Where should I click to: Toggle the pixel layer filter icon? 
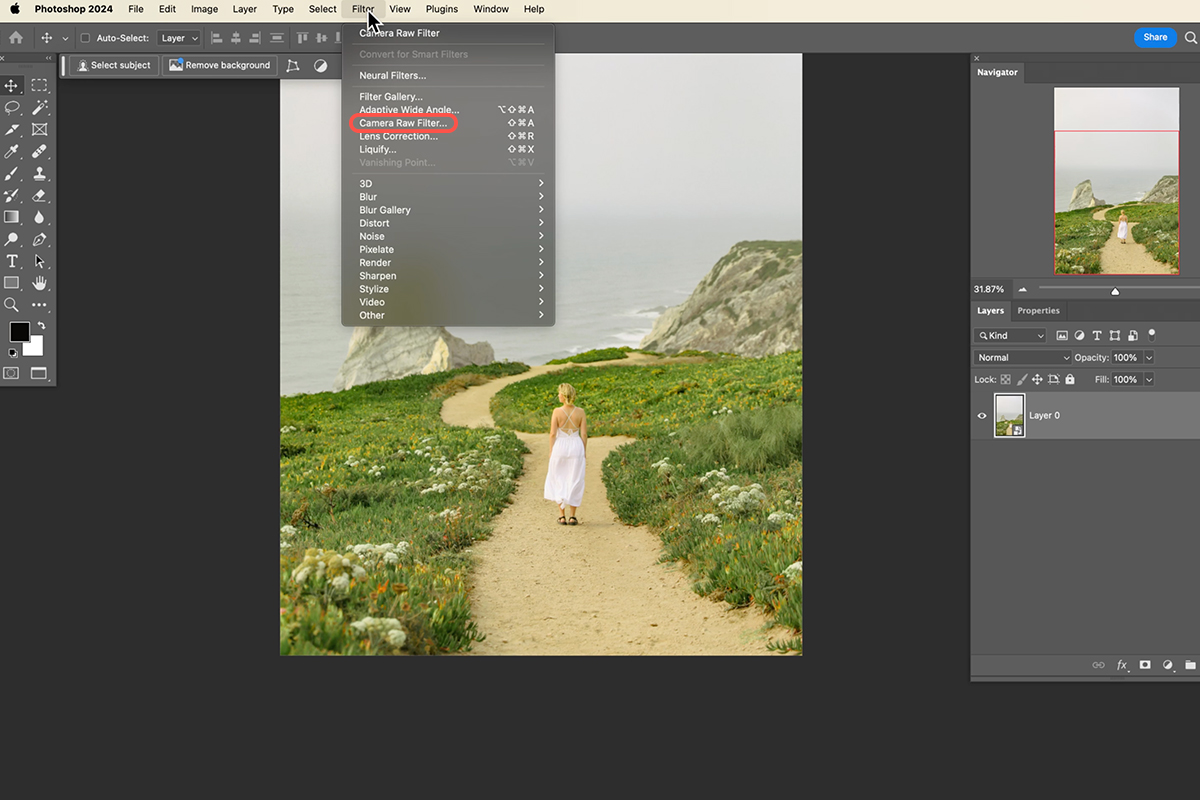point(1062,336)
